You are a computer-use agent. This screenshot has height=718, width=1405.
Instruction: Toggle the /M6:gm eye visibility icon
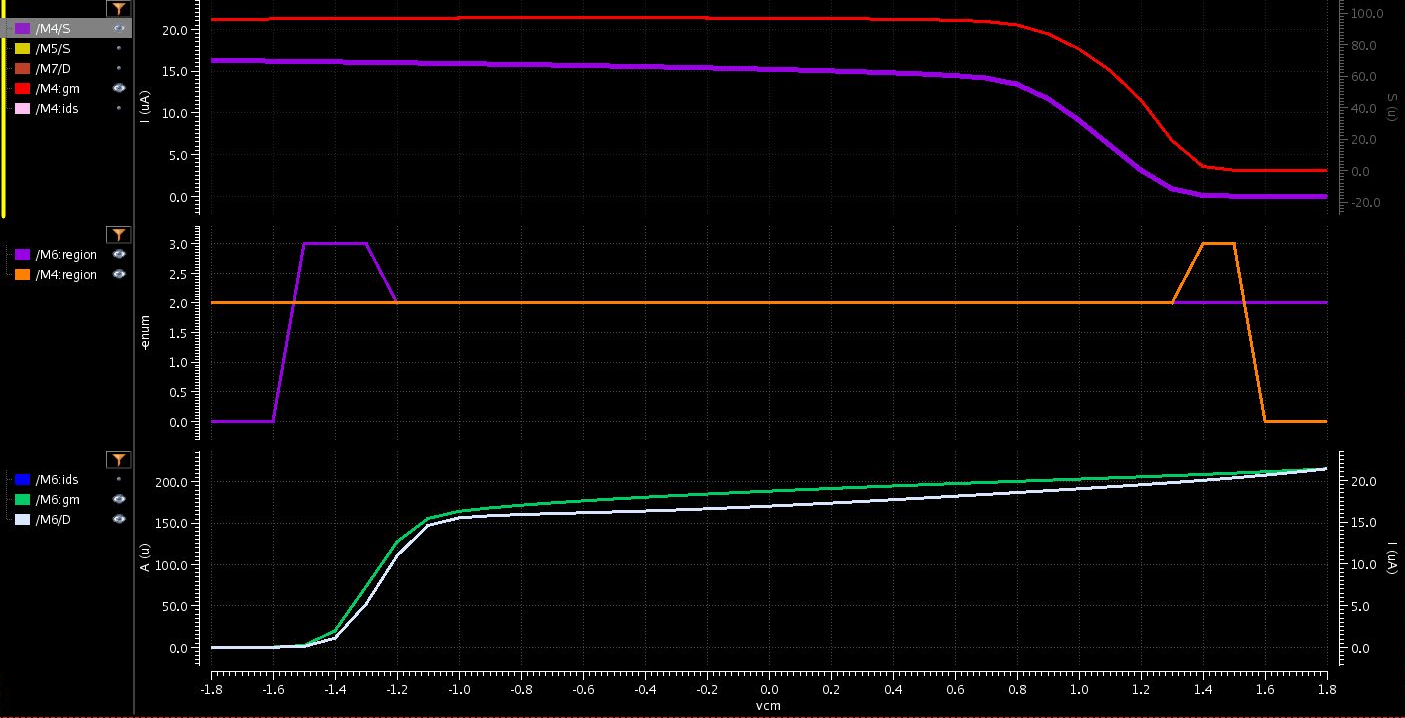[119, 499]
